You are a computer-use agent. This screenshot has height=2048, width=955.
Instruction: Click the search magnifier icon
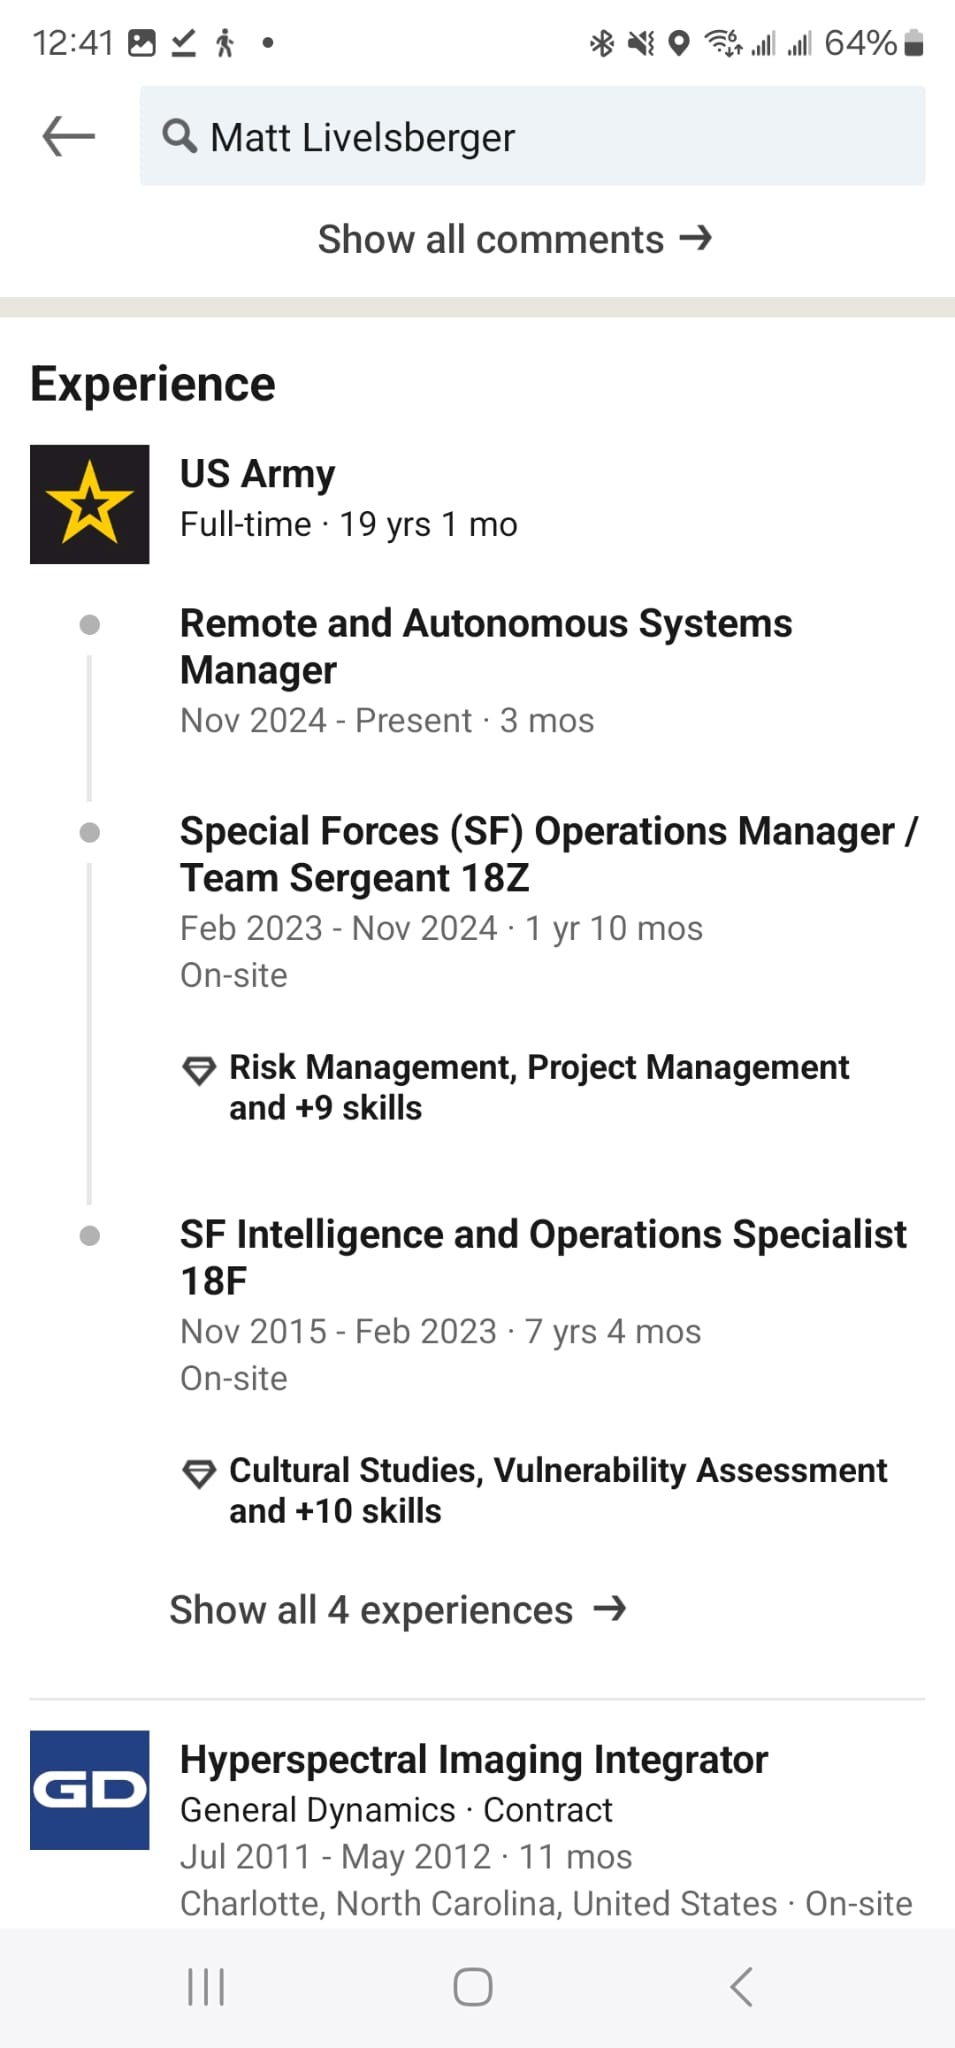click(x=179, y=136)
